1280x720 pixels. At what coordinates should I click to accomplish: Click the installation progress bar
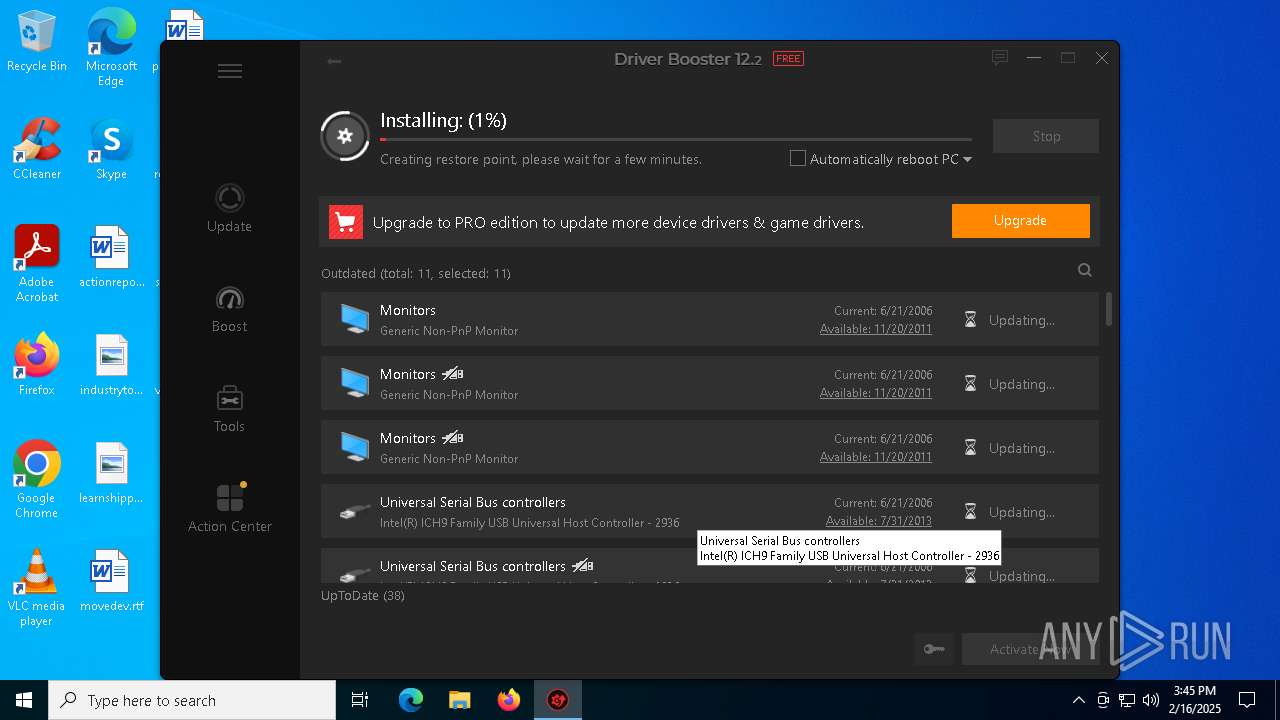tap(676, 139)
